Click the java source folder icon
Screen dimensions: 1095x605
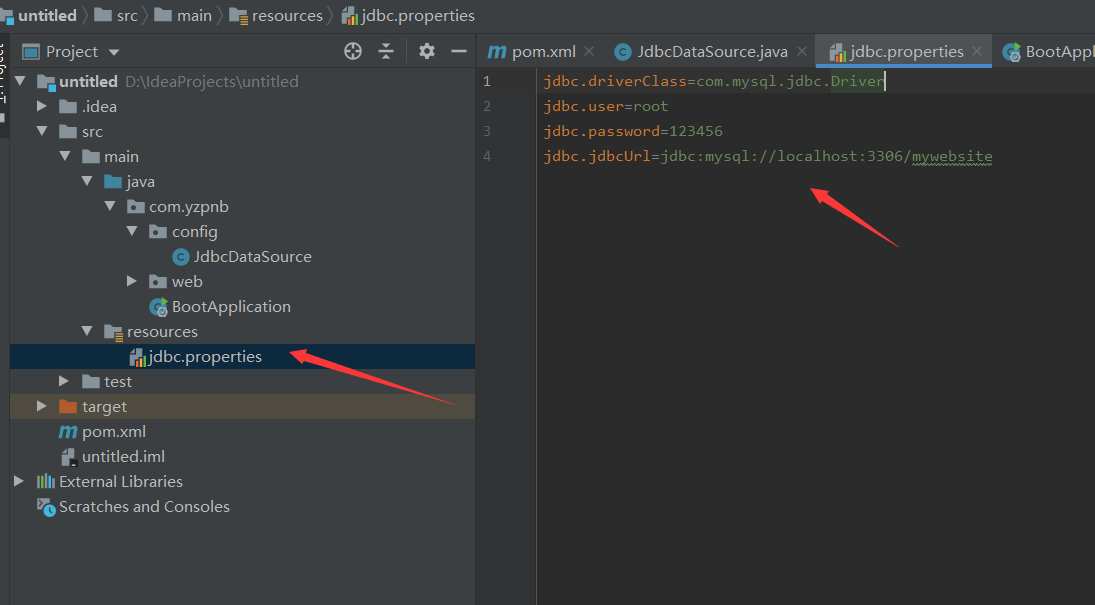pos(112,182)
